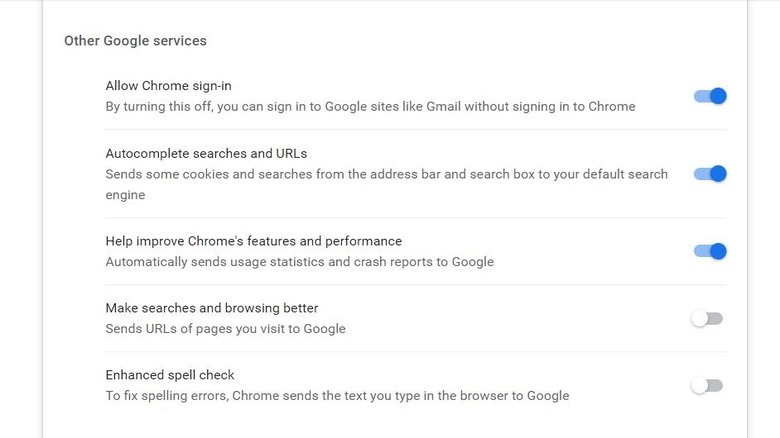780x438 pixels.
Task: Click the Gmail sign-in description text
Action: tap(370, 106)
